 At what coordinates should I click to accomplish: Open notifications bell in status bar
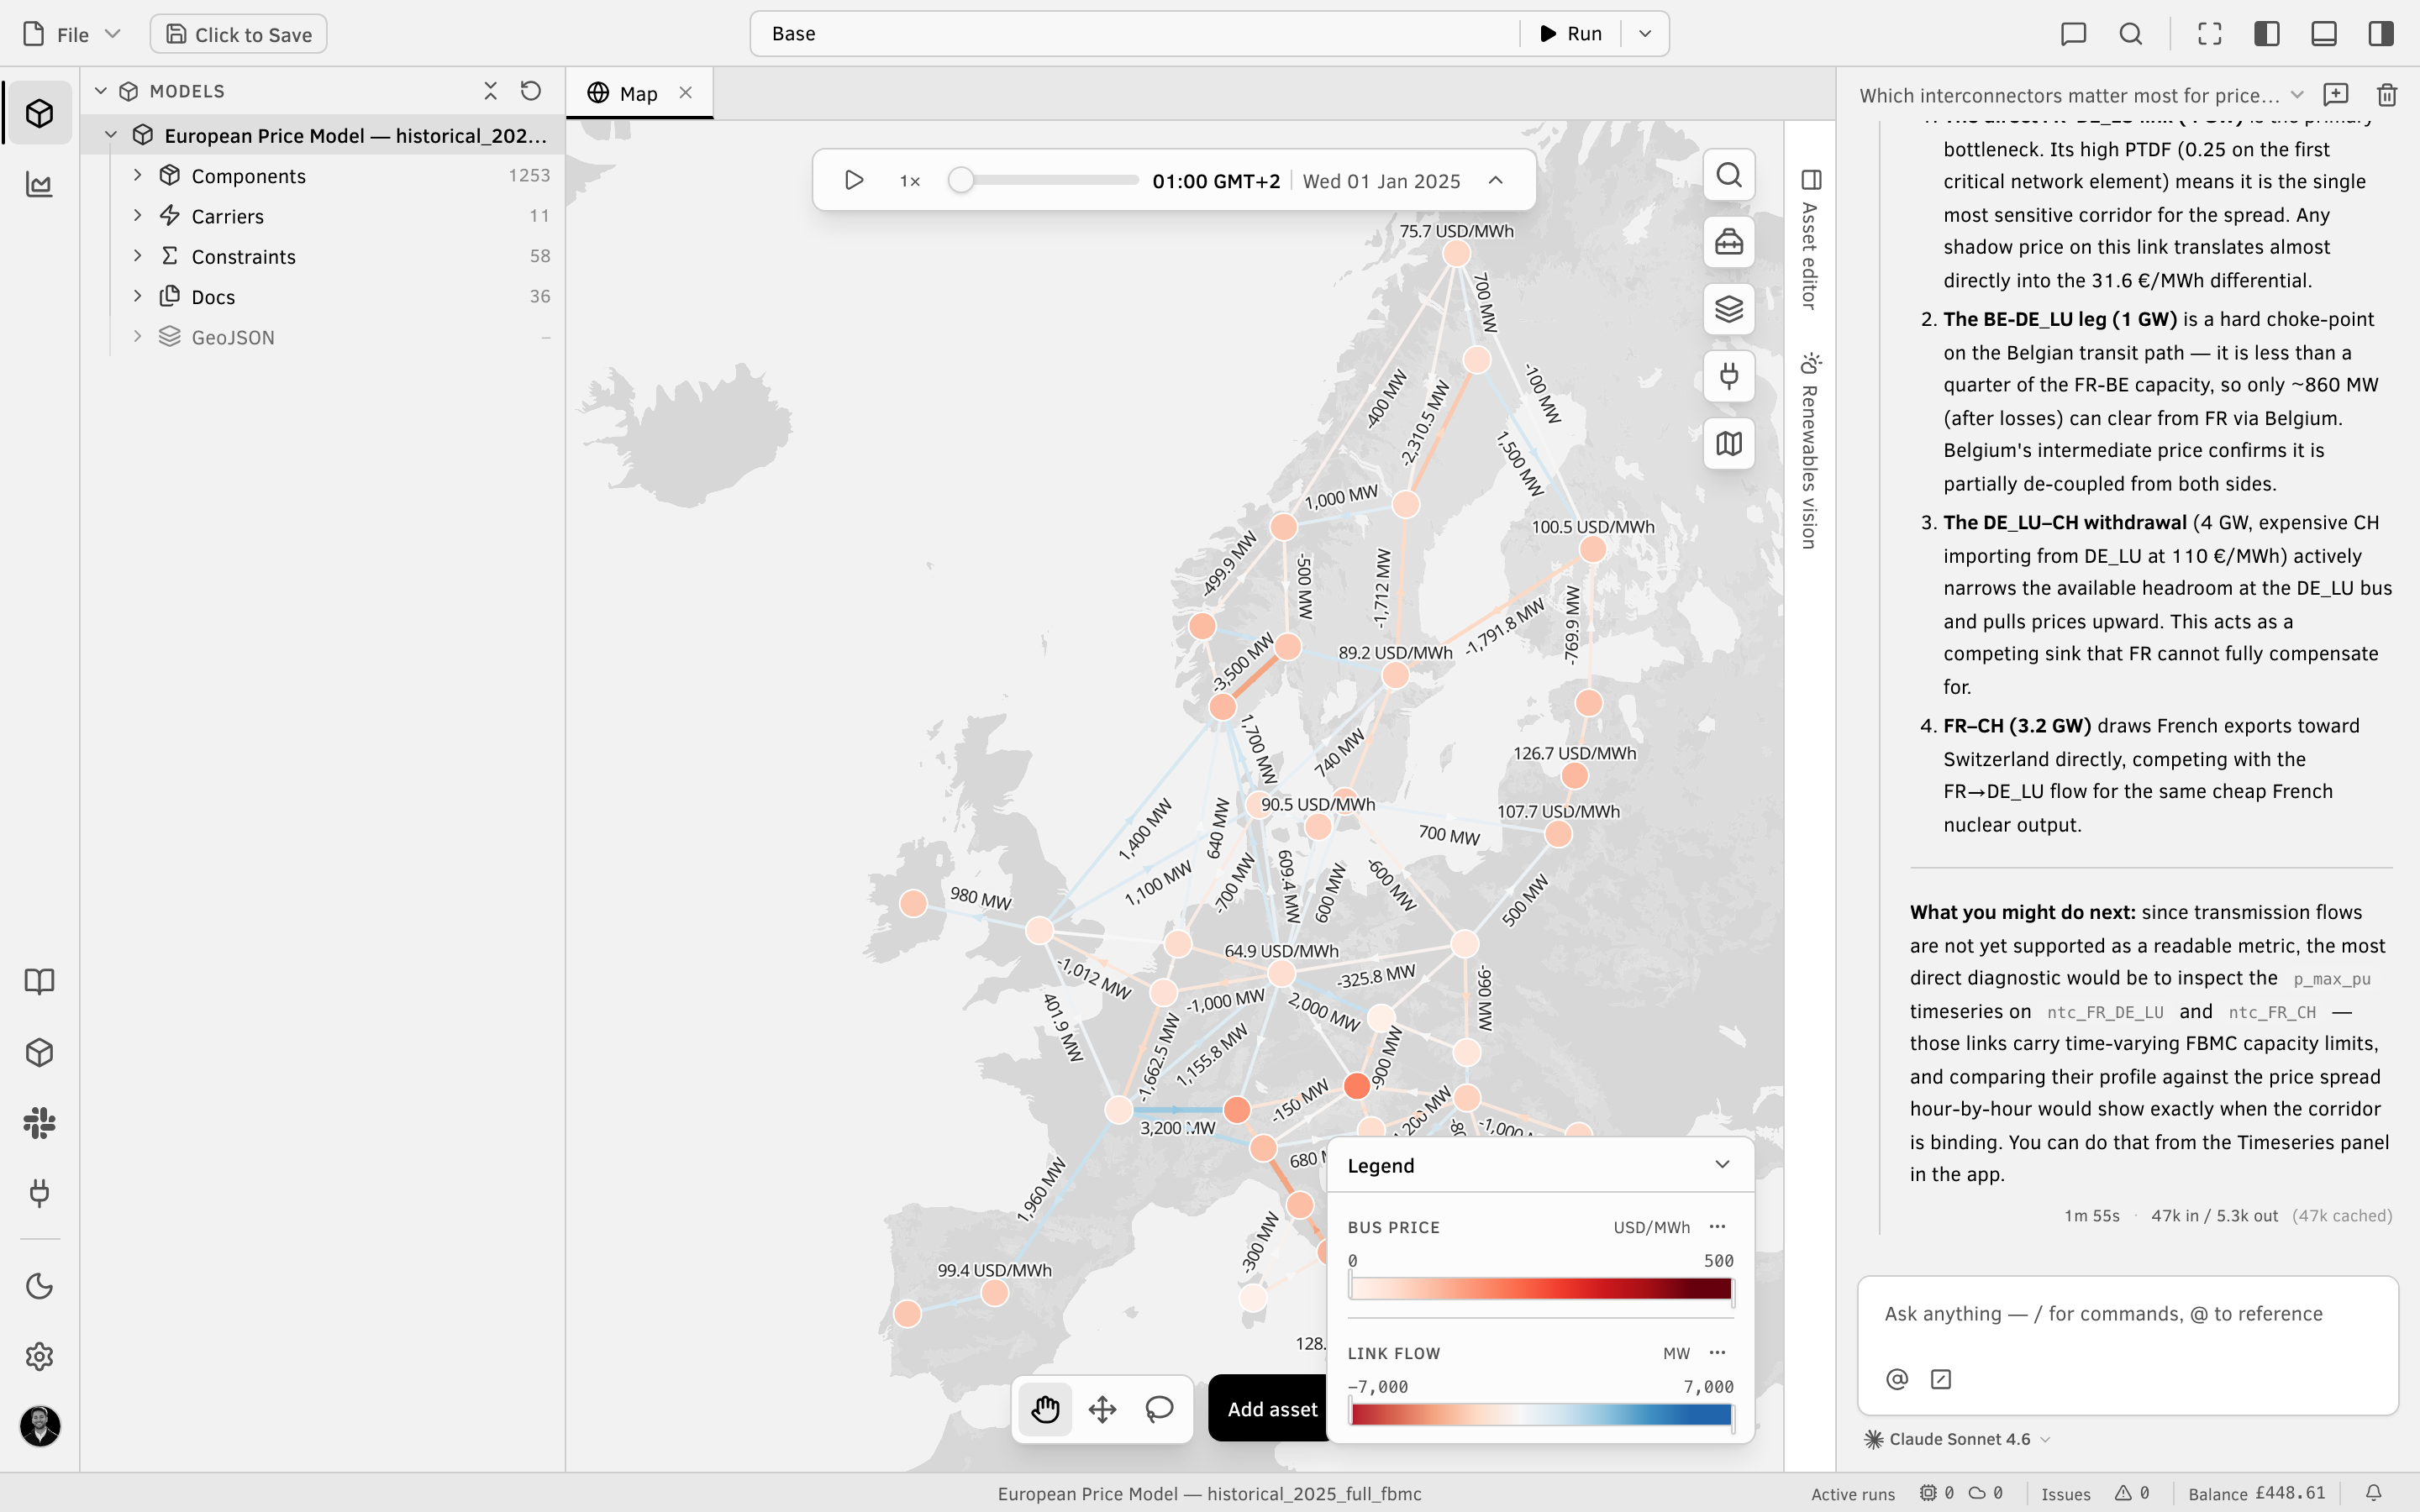[x=2373, y=1493]
